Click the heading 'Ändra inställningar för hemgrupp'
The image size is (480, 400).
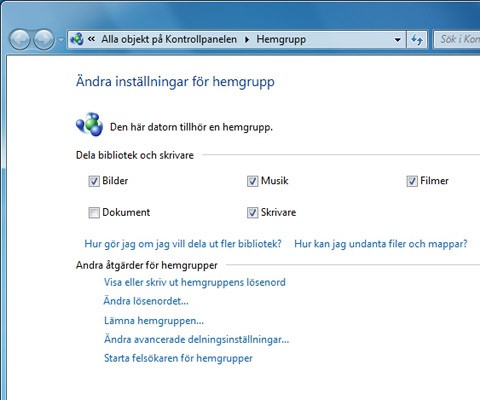pyautogui.click(x=175, y=82)
